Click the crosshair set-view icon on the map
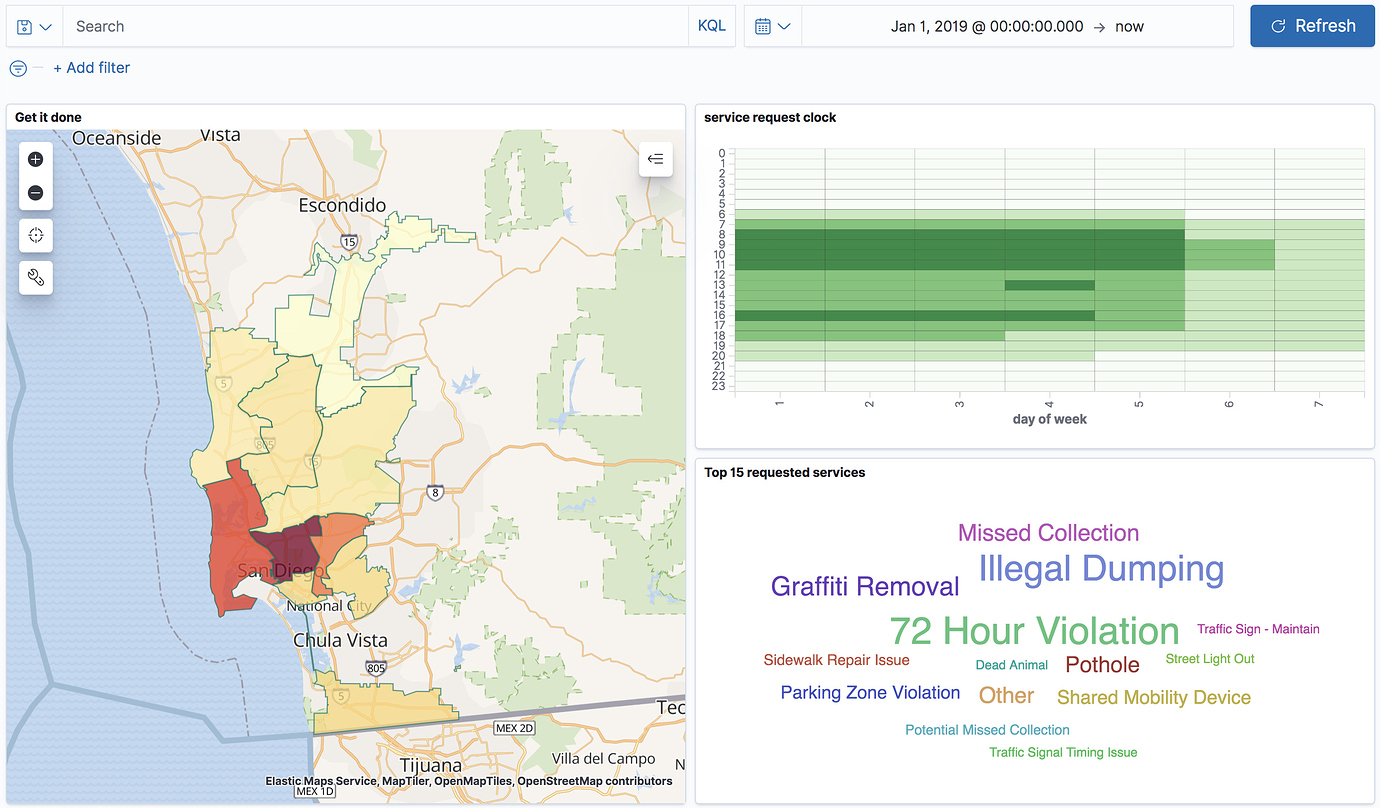Viewport: 1380px width, 808px height. point(35,235)
